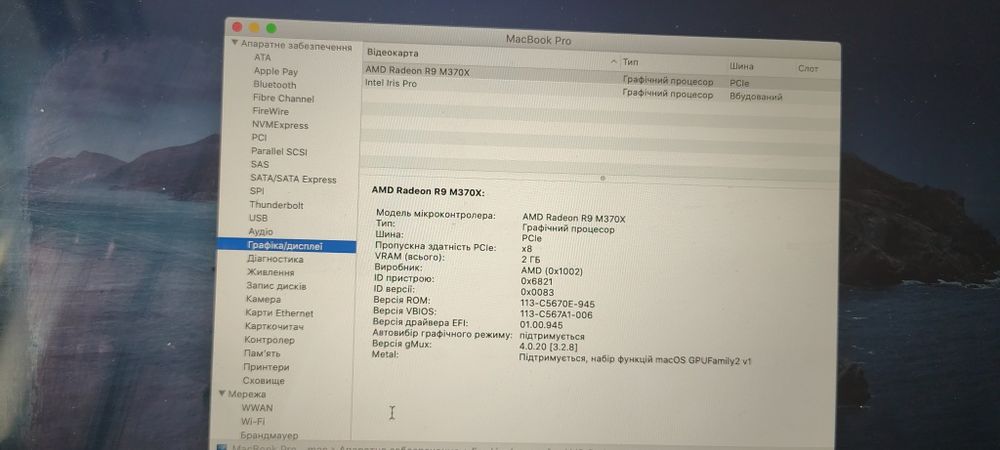Click VBIOS version 113-C567A1-006

point(556,314)
